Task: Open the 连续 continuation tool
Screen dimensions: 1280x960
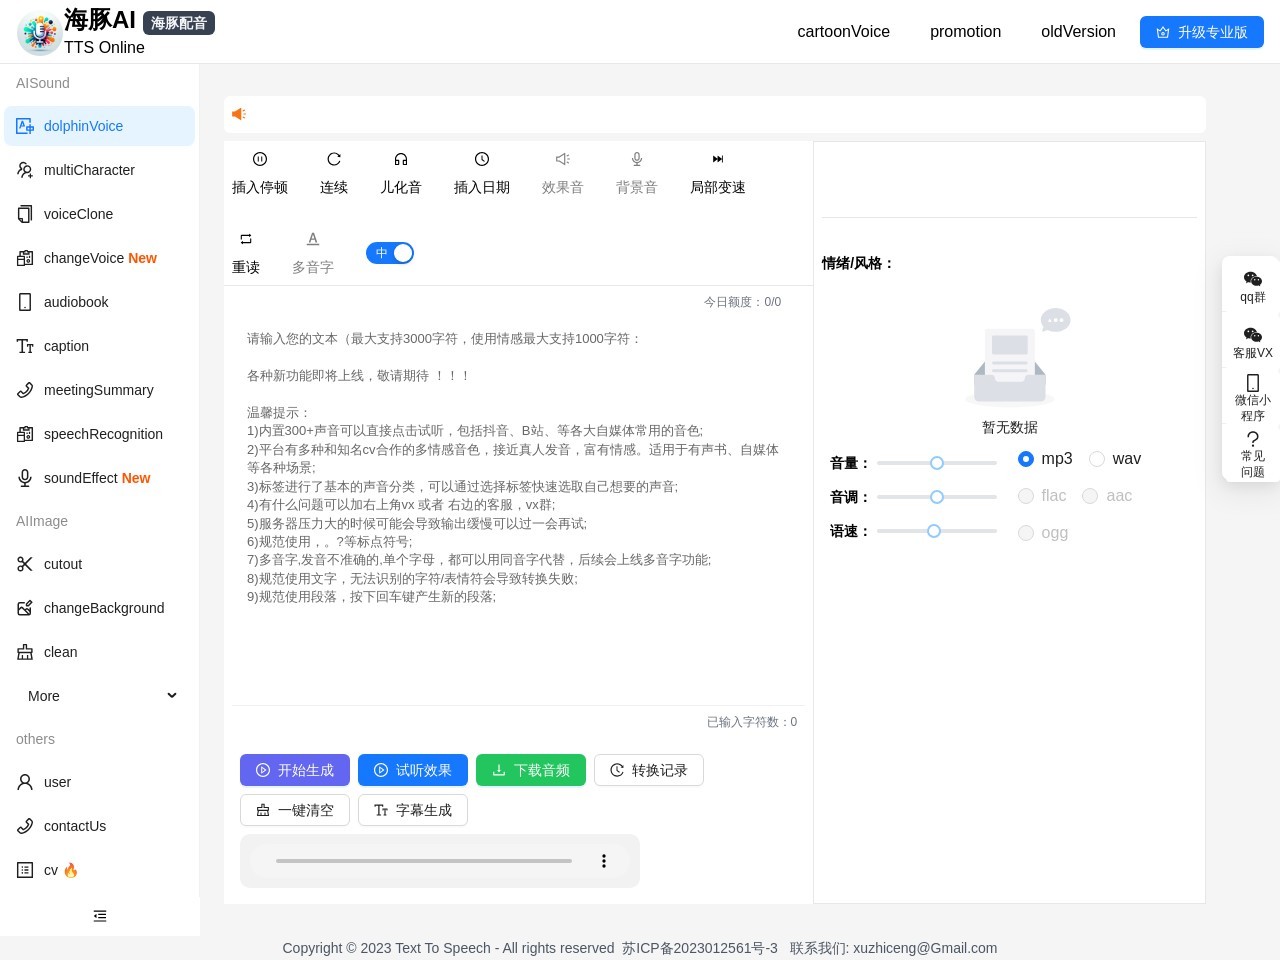Action: click(333, 171)
